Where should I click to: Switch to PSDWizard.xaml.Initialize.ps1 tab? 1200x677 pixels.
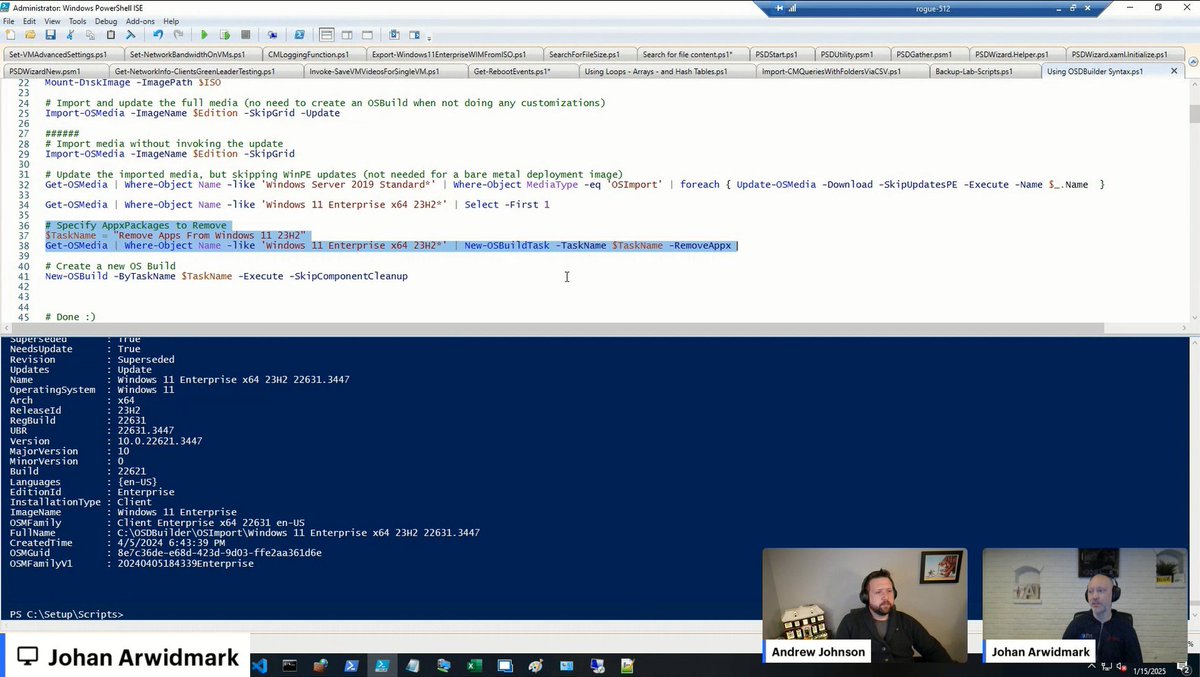click(x=1126, y=54)
